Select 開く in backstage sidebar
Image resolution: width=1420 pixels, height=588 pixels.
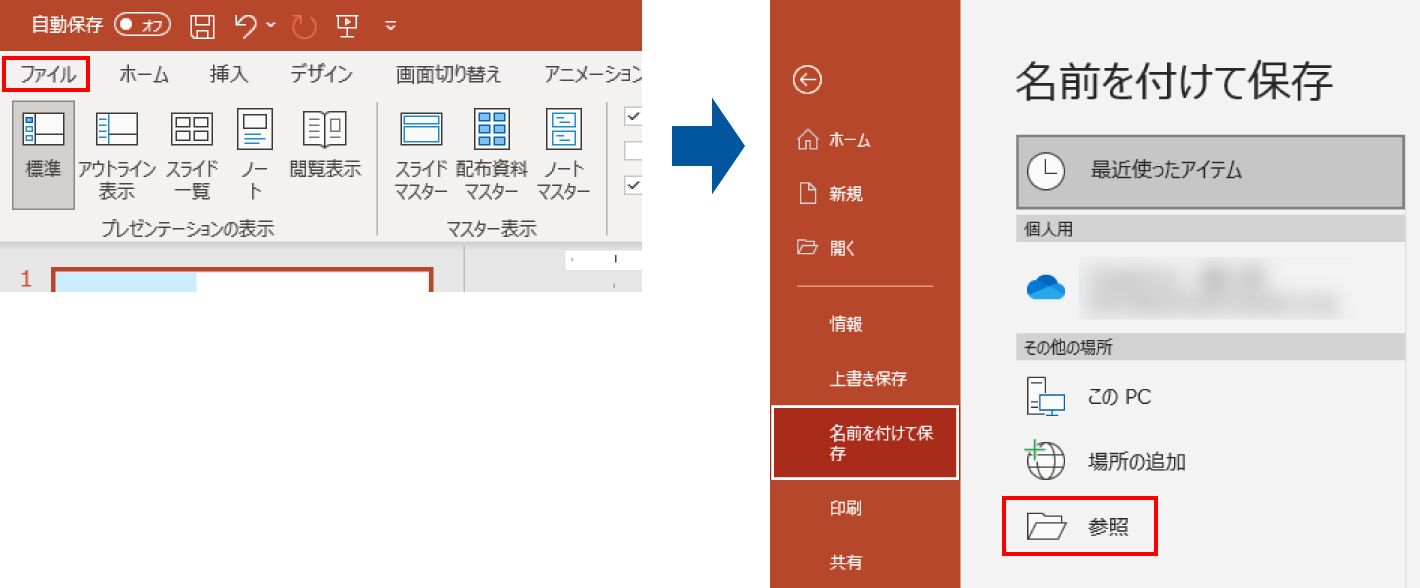(x=826, y=248)
